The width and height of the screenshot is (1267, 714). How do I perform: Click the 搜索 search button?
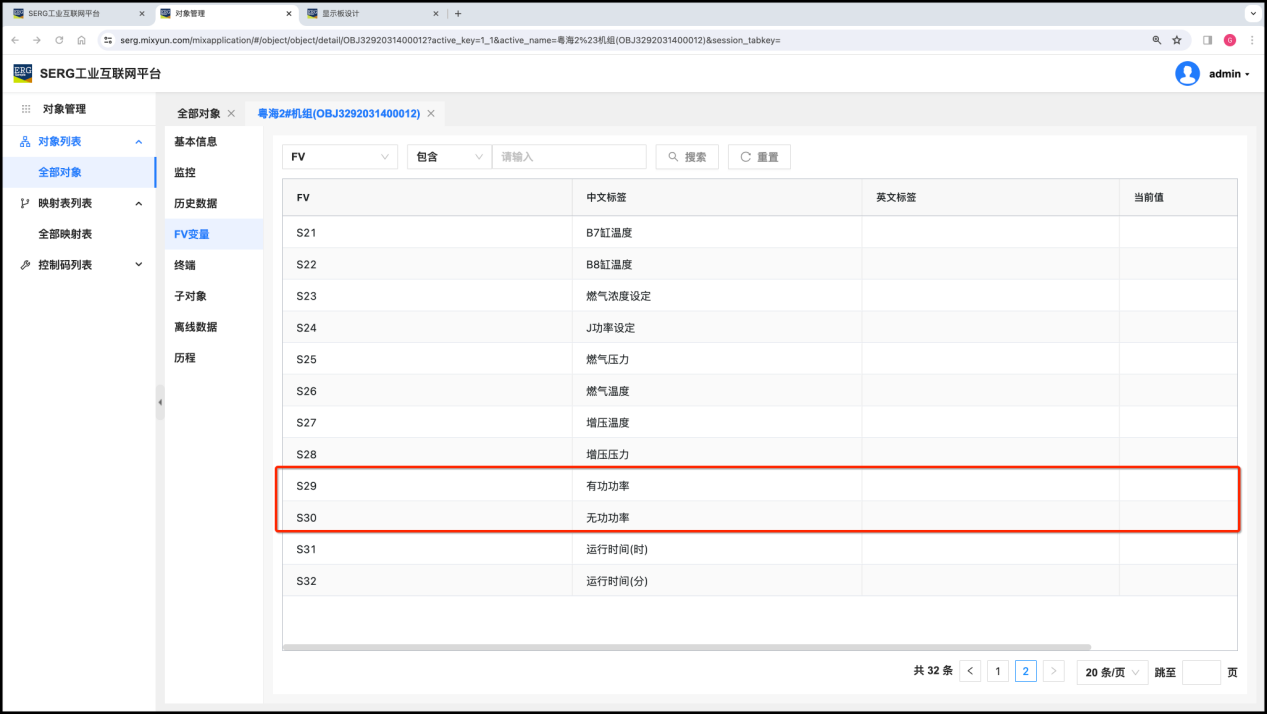point(687,157)
